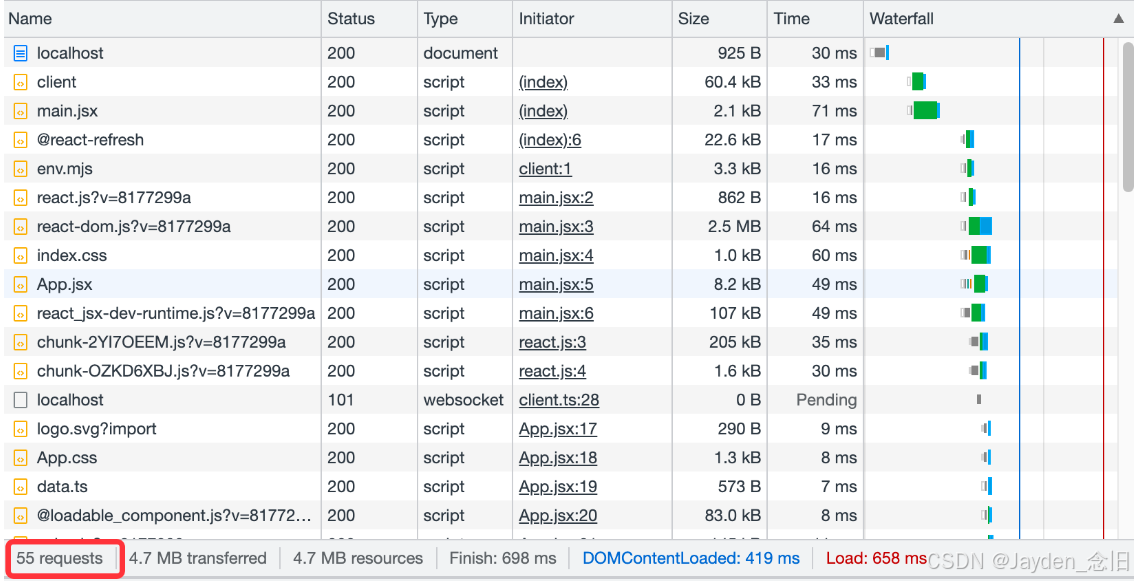Click the Finish: 698 ms status entry
The height and width of the screenshot is (581, 1134).
tap(503, 559)
